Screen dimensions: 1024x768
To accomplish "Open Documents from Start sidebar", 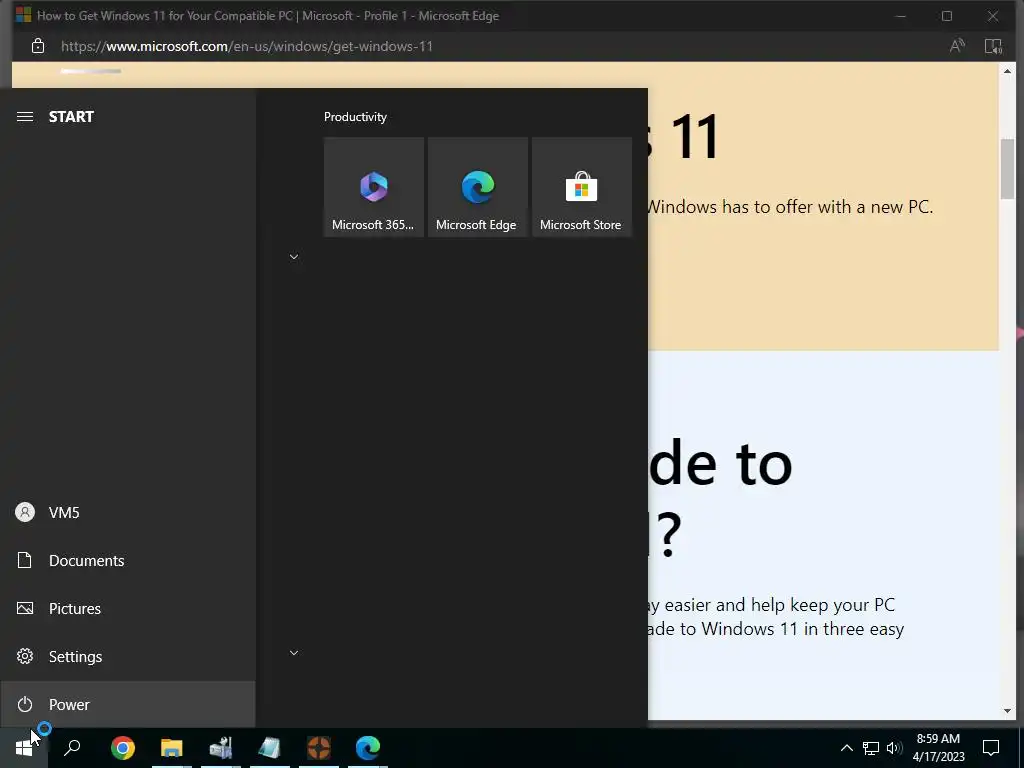I will point(128,560).
